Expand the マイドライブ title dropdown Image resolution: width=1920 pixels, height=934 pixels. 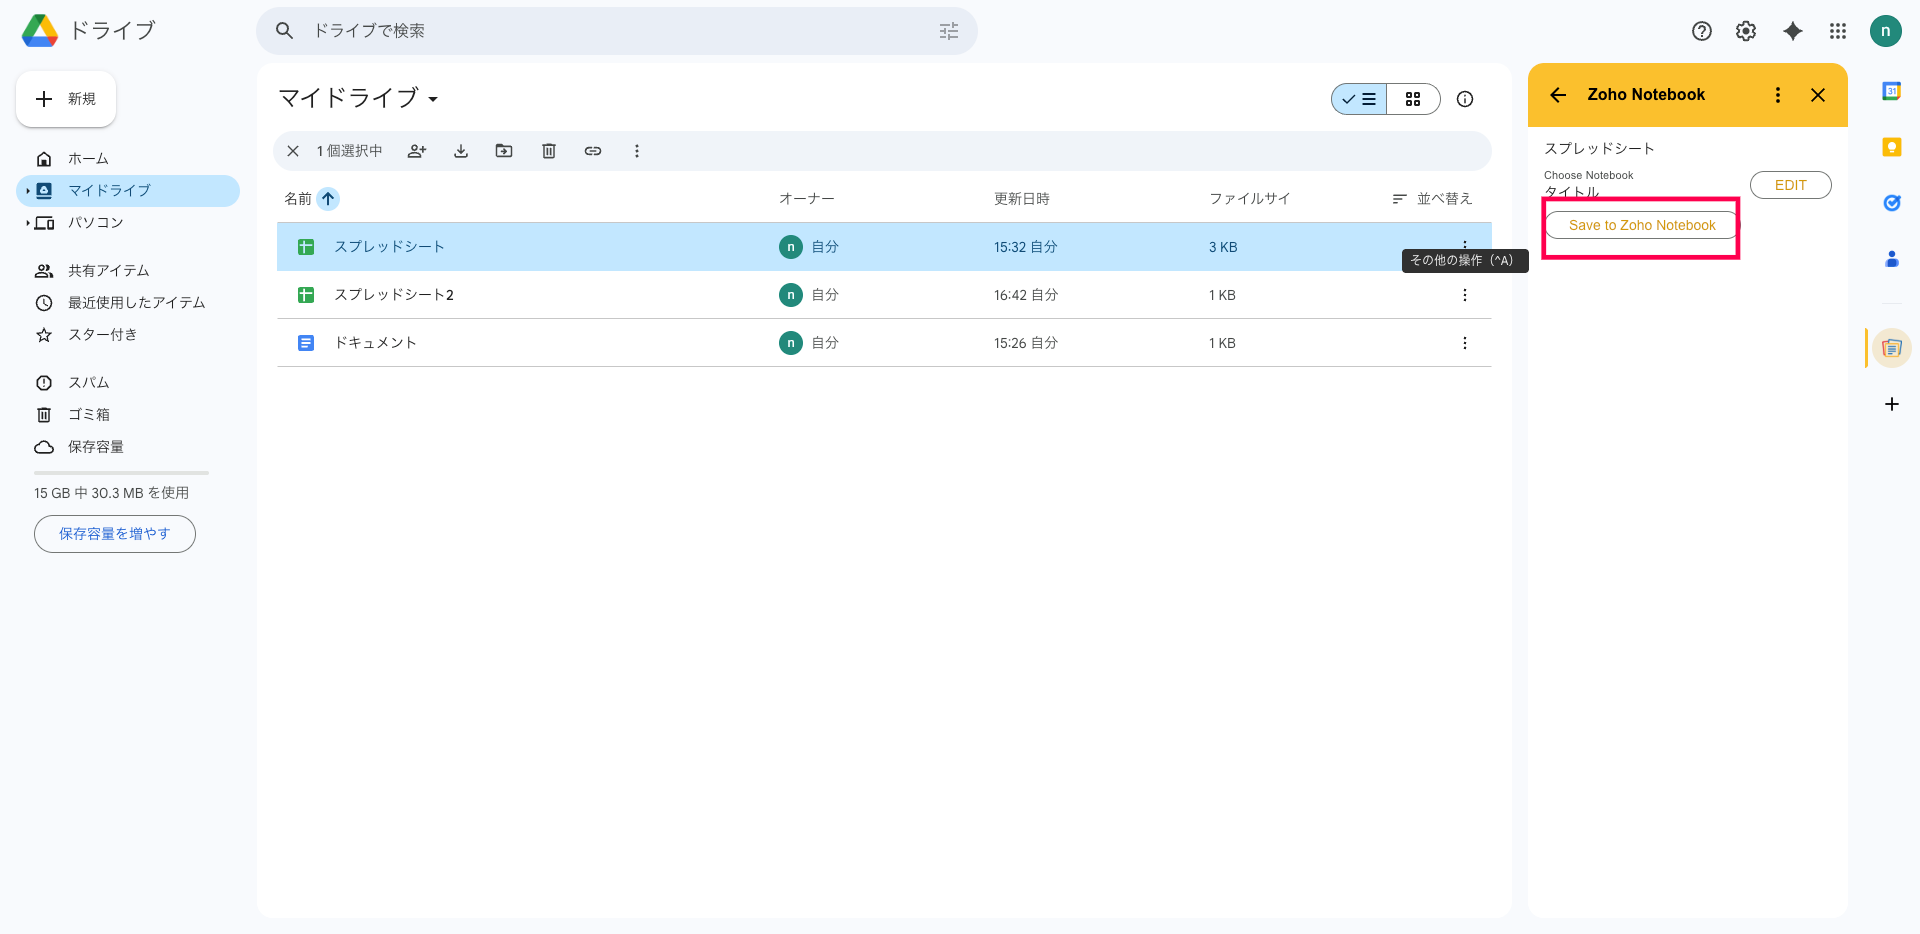click(x=433, y=99)
